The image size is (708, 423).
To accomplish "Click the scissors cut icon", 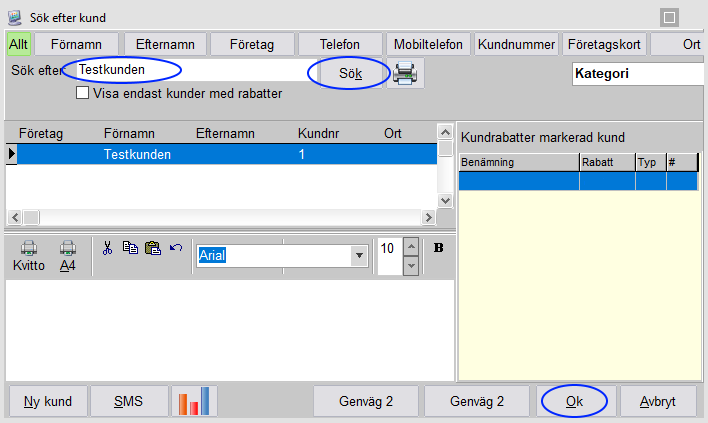I will coord(108,248).
